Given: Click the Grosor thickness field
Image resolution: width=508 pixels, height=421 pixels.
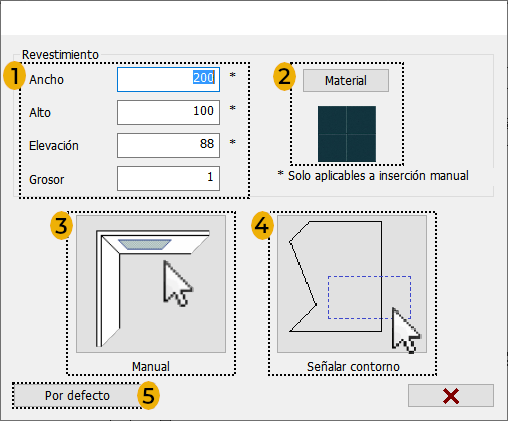Looking at the screenshot, I should point(168,178).
